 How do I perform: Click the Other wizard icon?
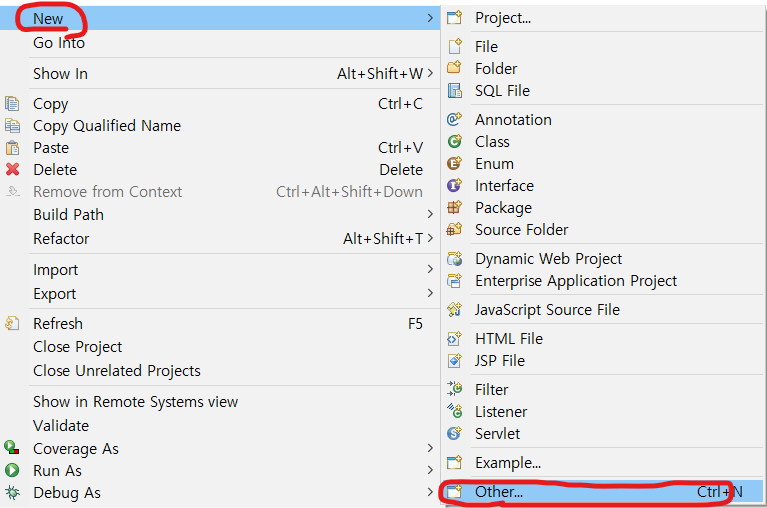click(454, 491)
